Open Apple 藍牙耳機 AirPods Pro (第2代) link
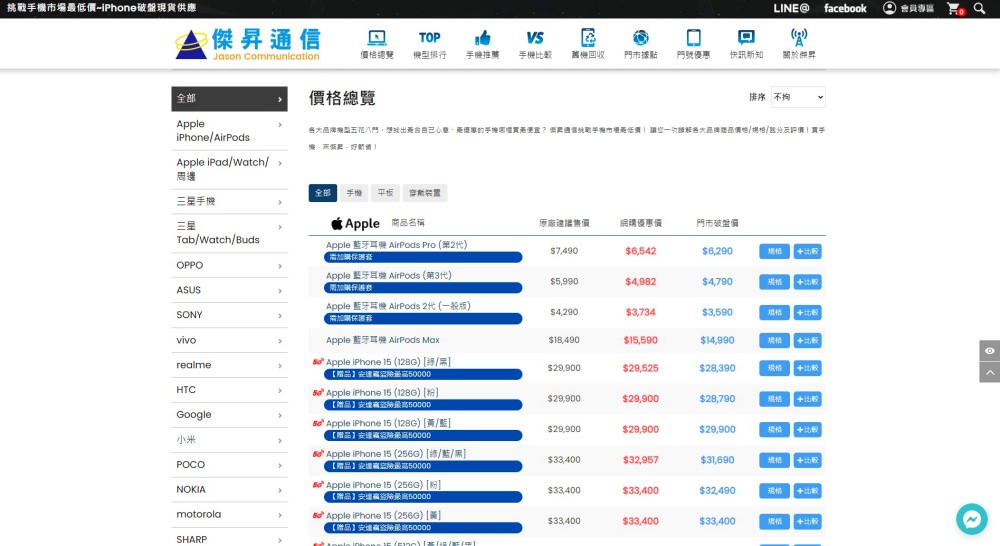Image resolution: width=1000 pixels, height=546 pixels. pyautogui.click(x=397, y=245)
